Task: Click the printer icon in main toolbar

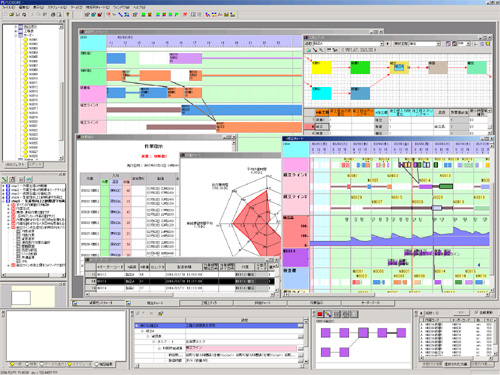Action: pos(53,15)
